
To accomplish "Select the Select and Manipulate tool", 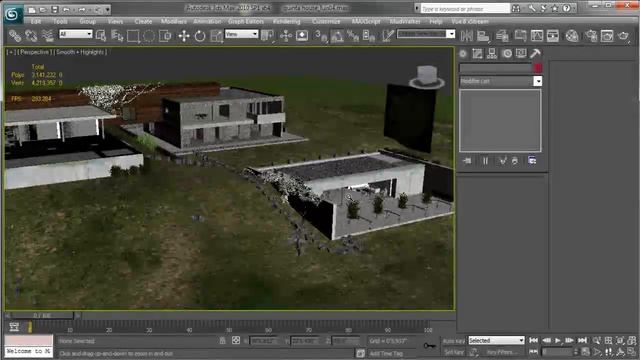I will pos(286,36).
